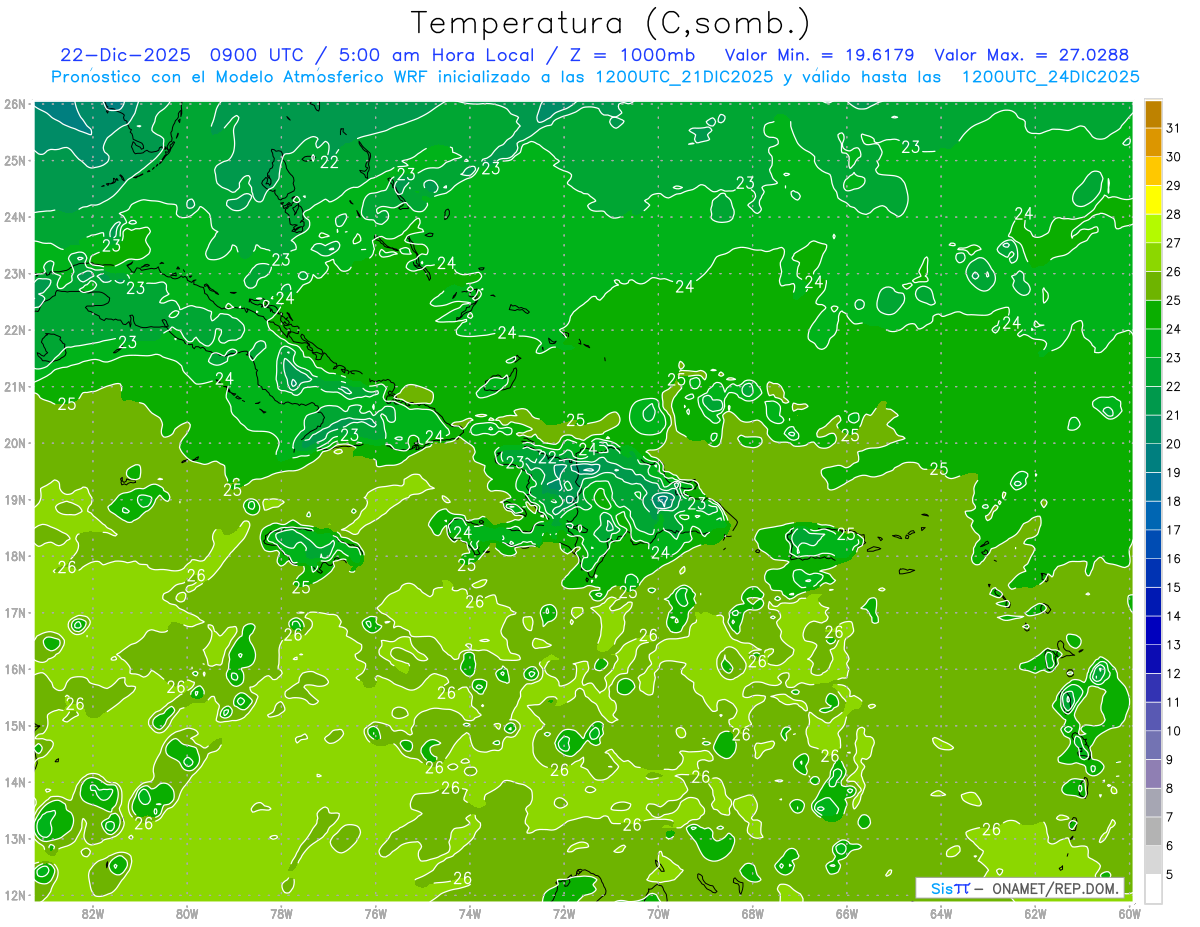
Task: Click 'Valor Max. = 27.0288' text
Action: 1031,55
